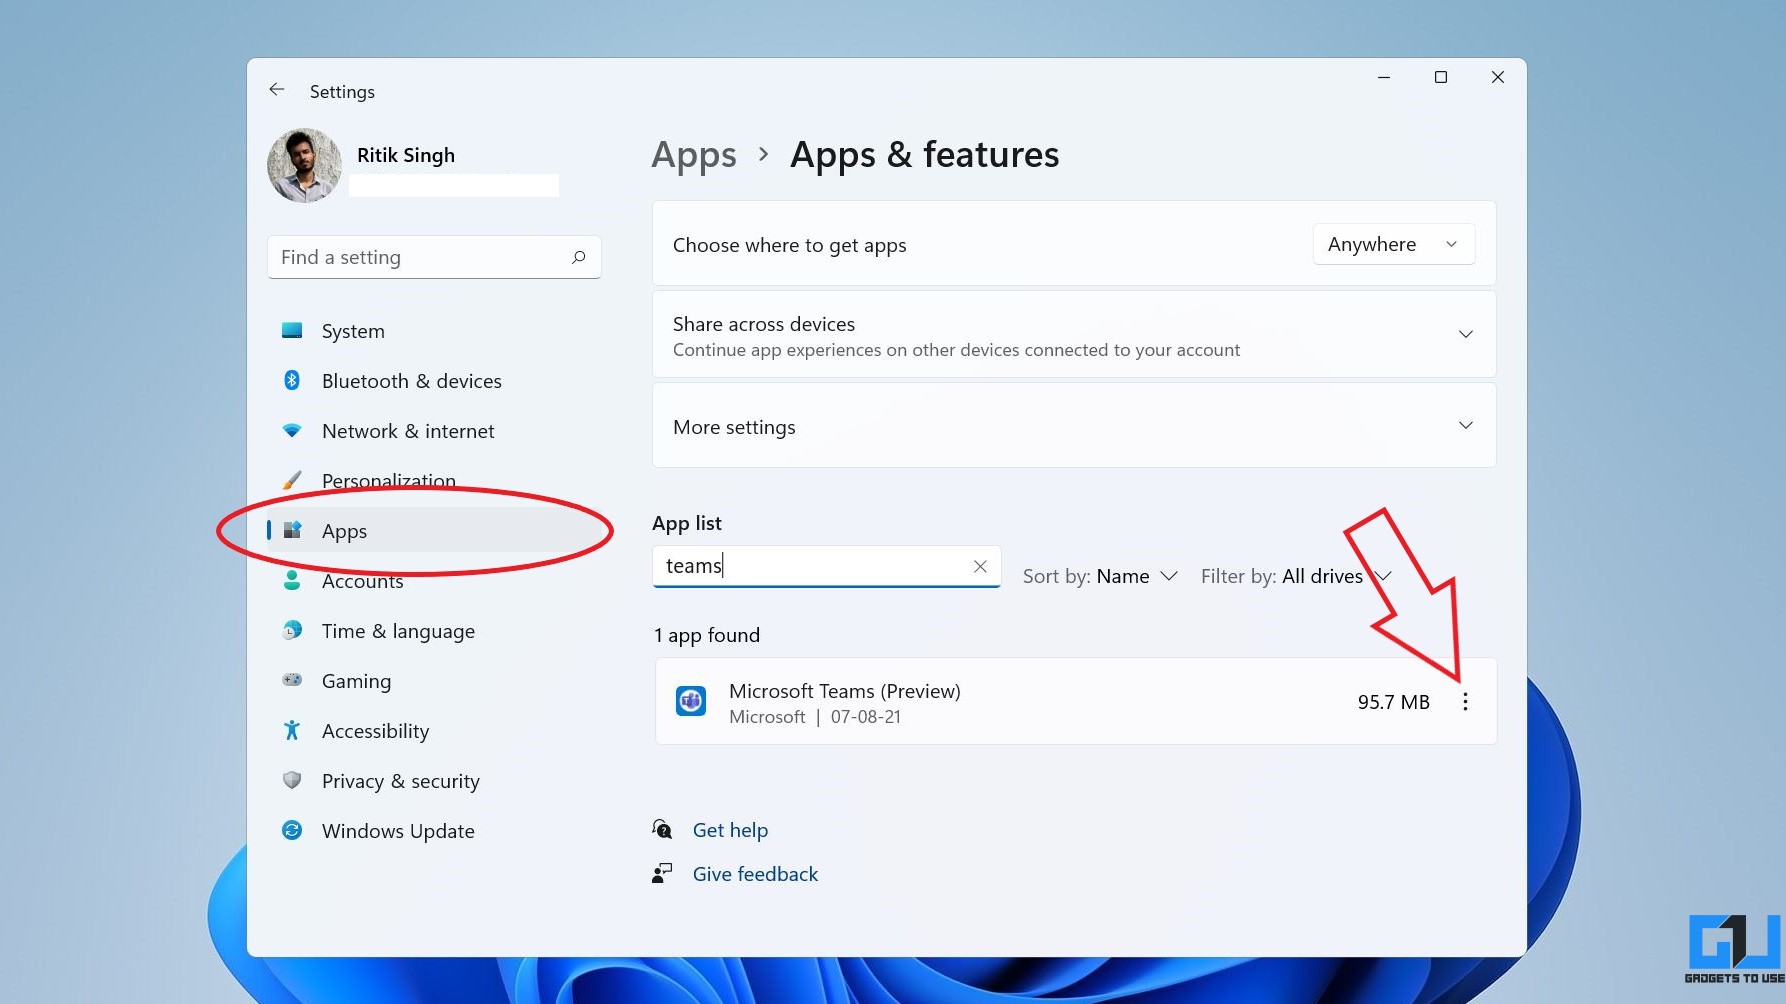The width and height of the screenshot is (1786, 1004).
Task: Click the System monitor icon in the sidebar
Action: tap(292, 330)
